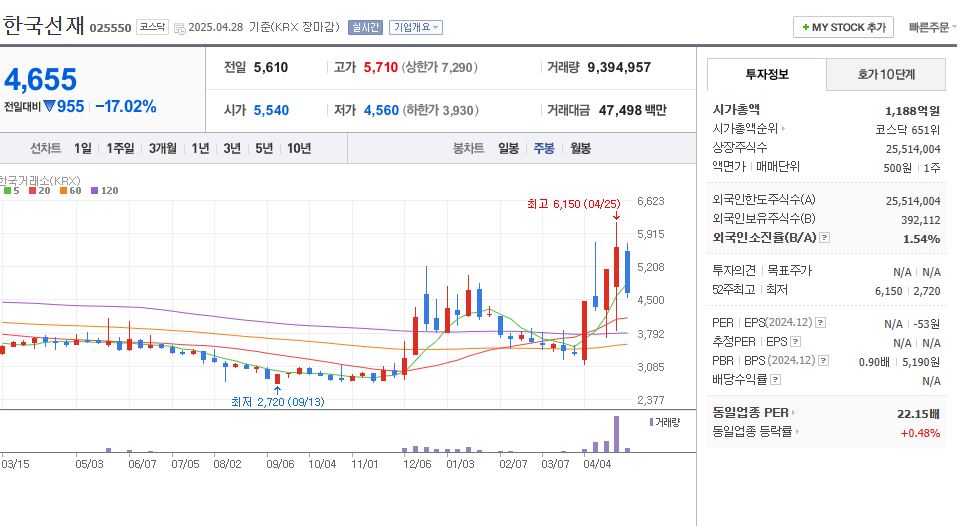
Task: Click the PER help question-mark icon
Action: 820,322
